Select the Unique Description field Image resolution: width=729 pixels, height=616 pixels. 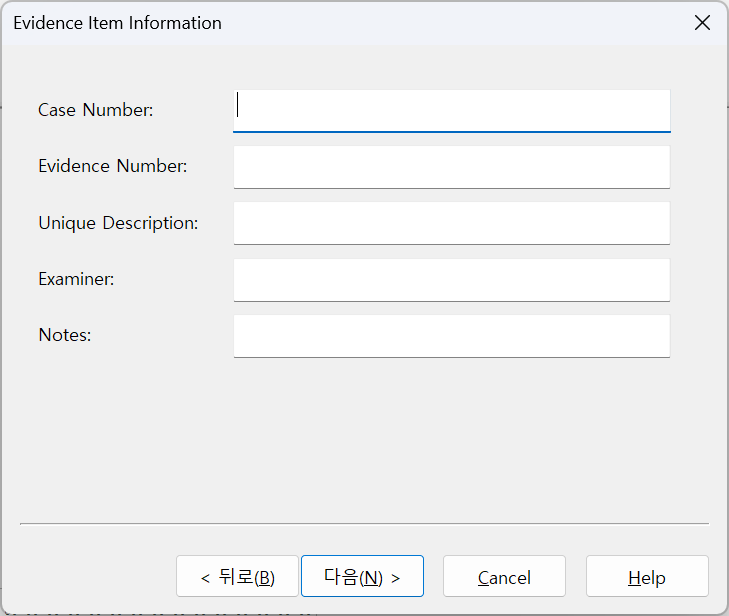pos(451,223)
